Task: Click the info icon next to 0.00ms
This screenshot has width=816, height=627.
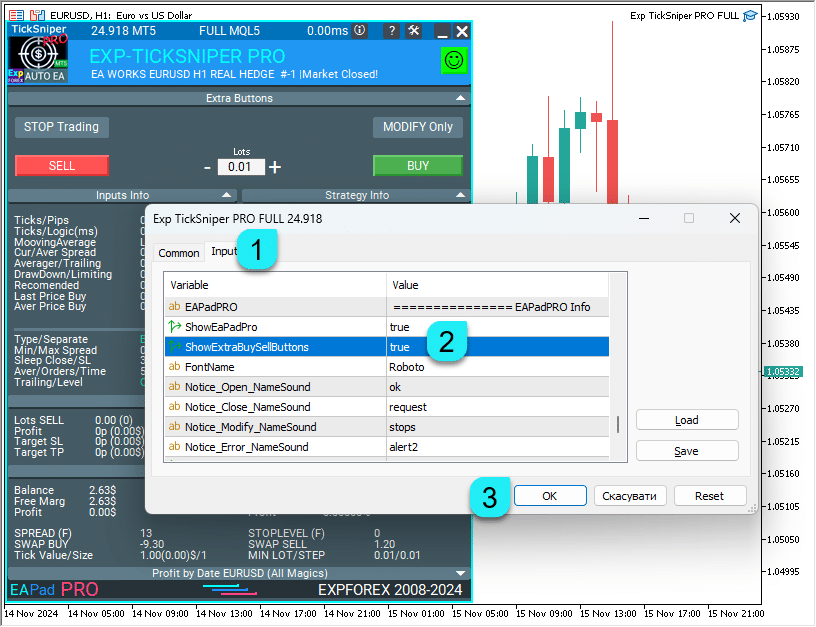Action: click(360, 32)
